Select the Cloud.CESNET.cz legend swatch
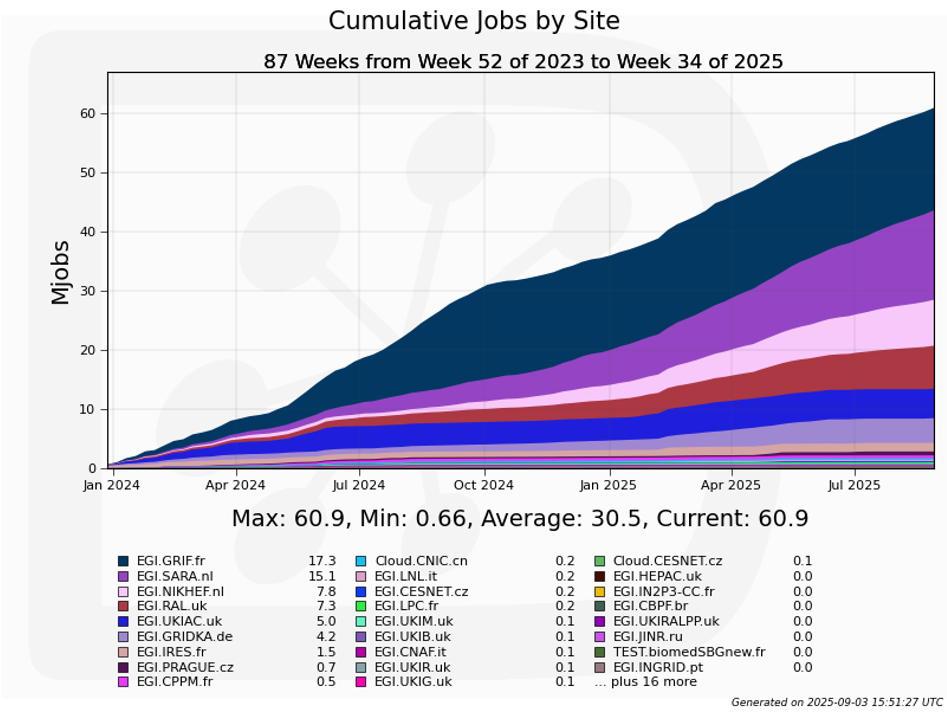This screenshot has height=712, width=947. click(600, 562)
